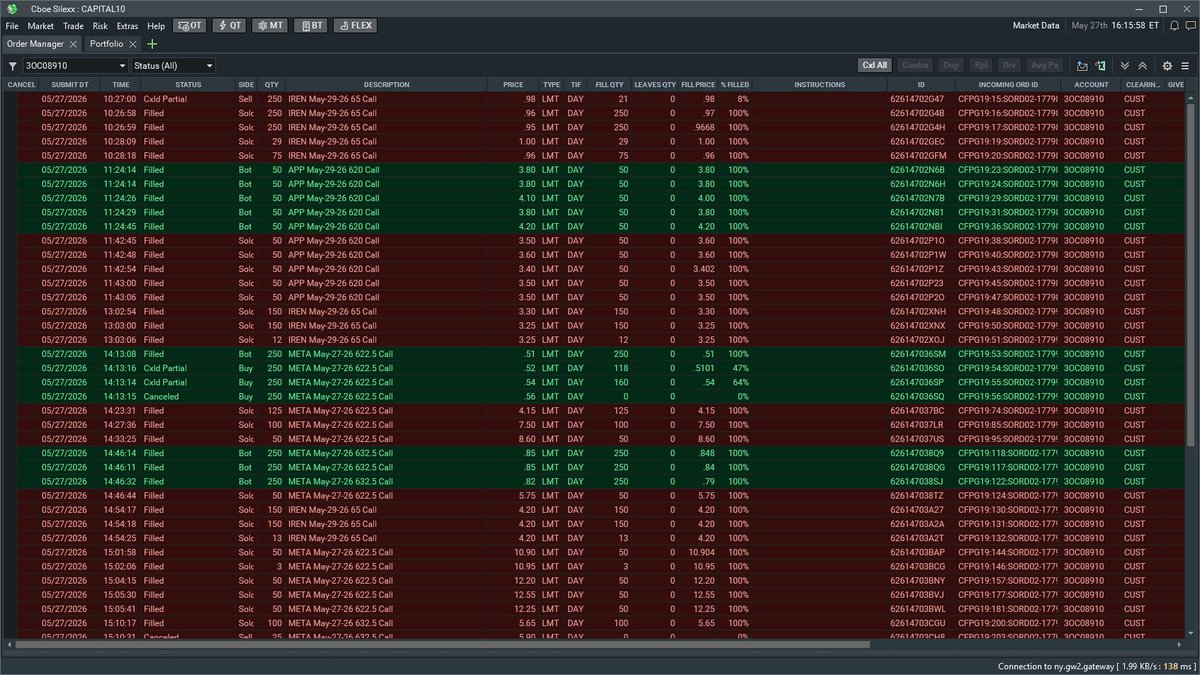The width and height of the screenshot is (1200, 675).
Task: Click the Contra button
Action: pyautogui.click(x=915, y=65)
